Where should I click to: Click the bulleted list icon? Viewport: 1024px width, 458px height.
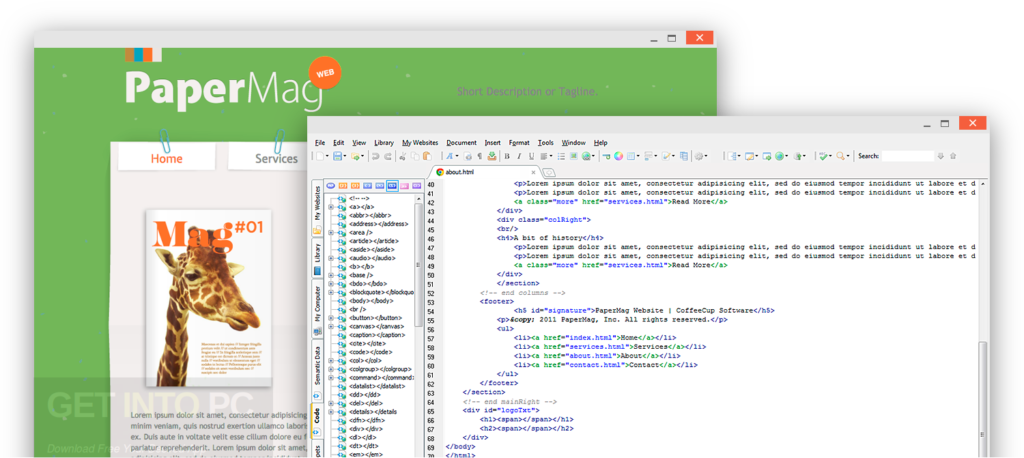tap(560, 156)
